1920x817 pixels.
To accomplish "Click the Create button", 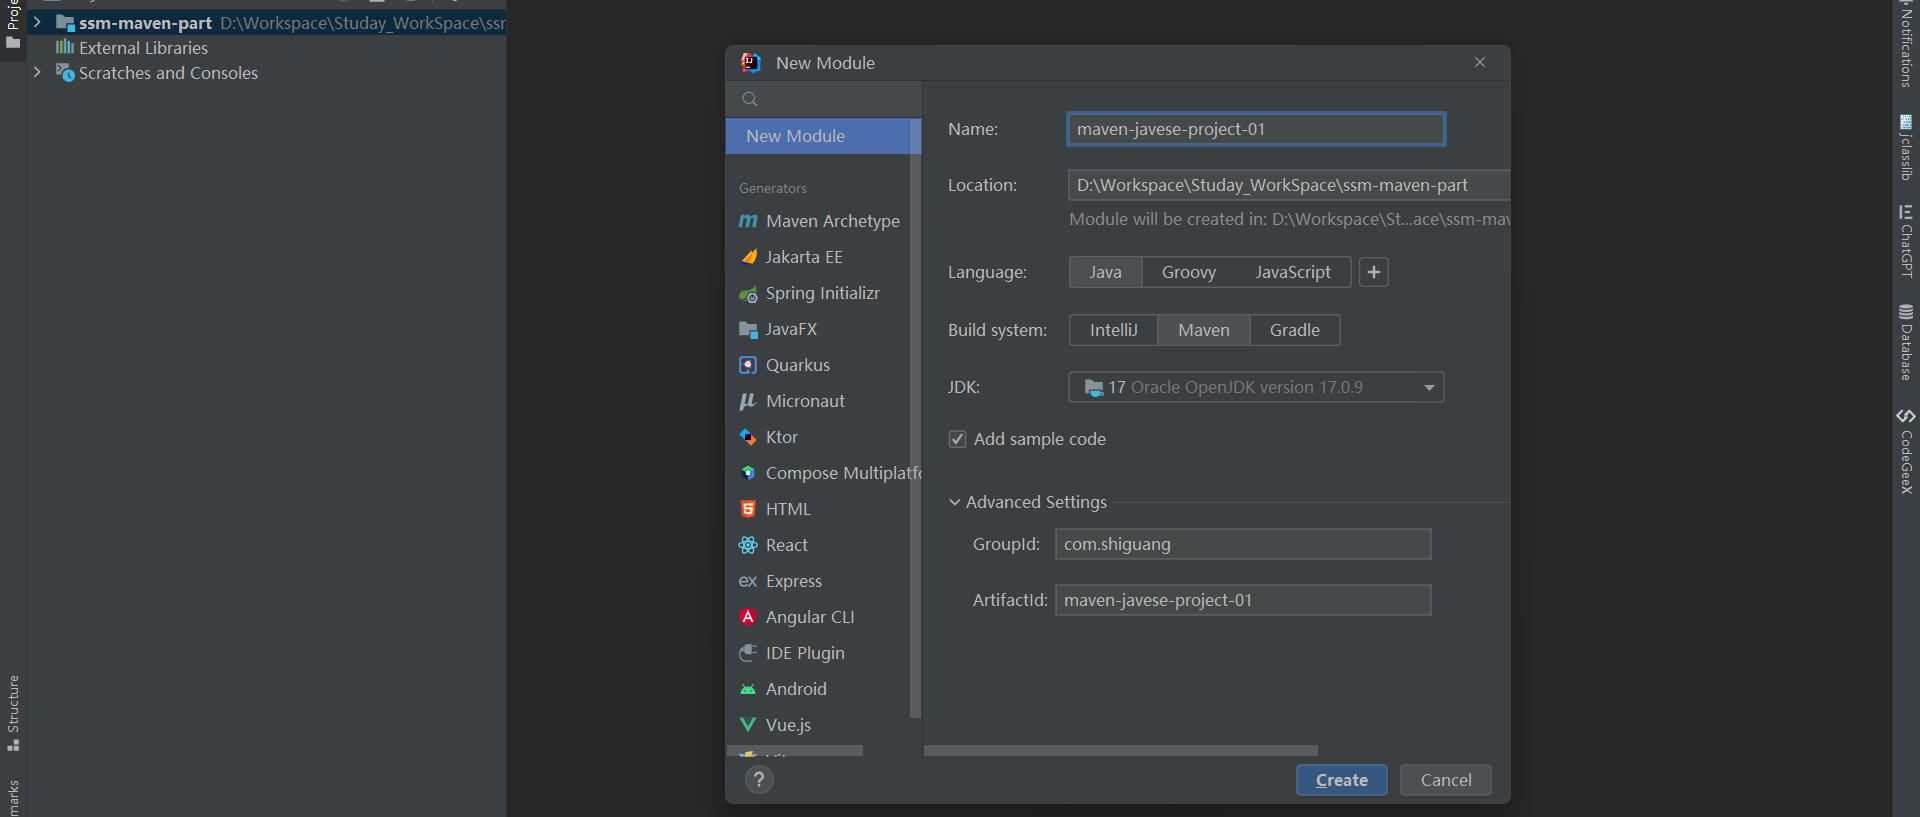I will tap(1342, 780).
